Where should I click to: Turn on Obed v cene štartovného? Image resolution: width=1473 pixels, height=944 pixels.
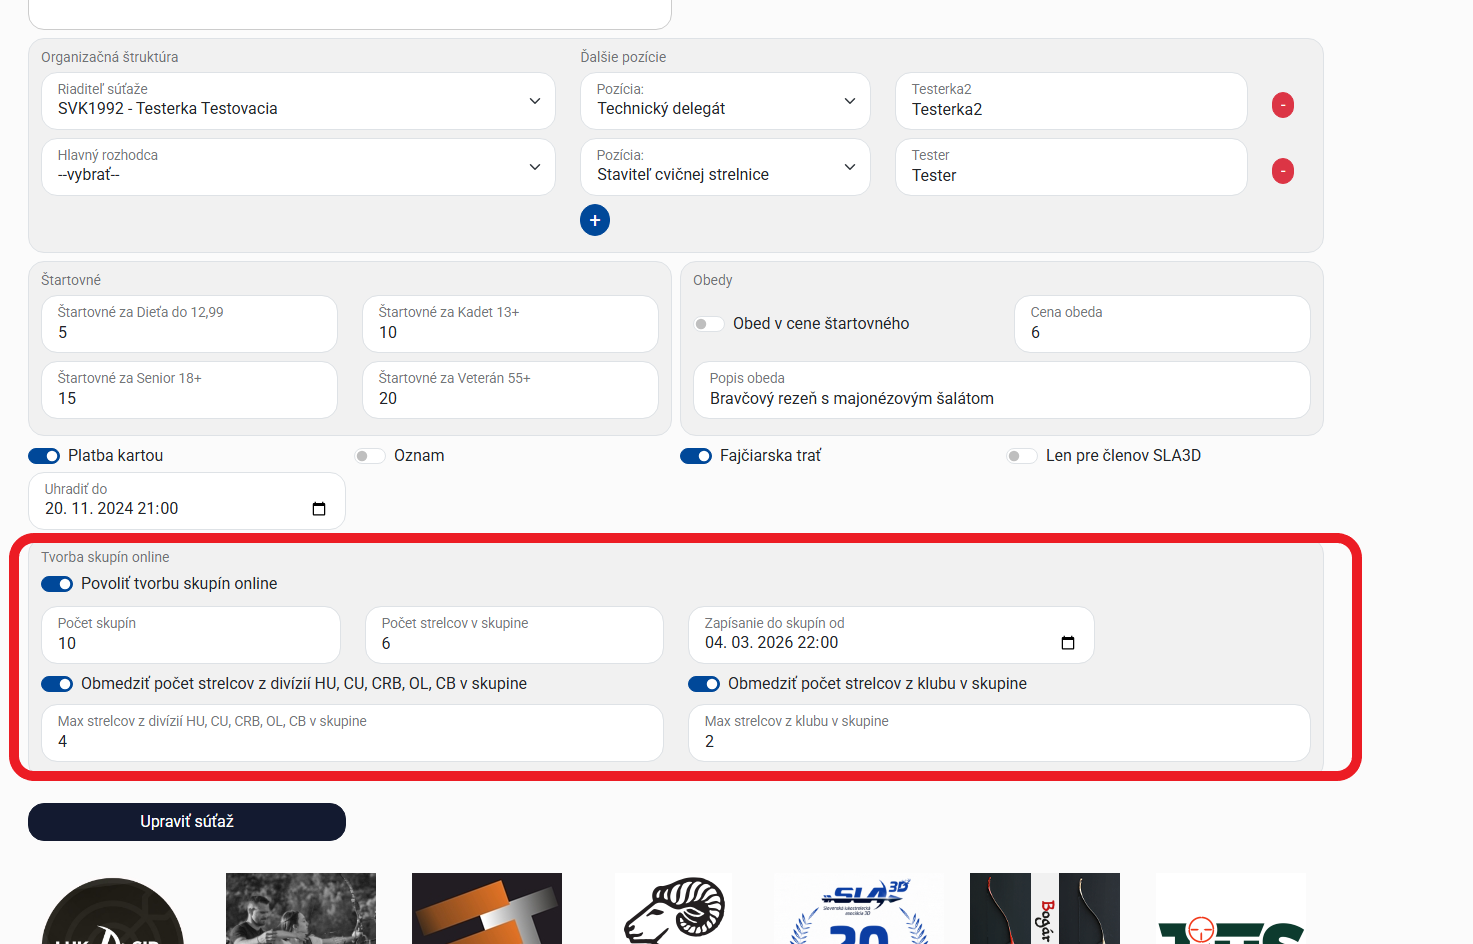tap(709, 324)
